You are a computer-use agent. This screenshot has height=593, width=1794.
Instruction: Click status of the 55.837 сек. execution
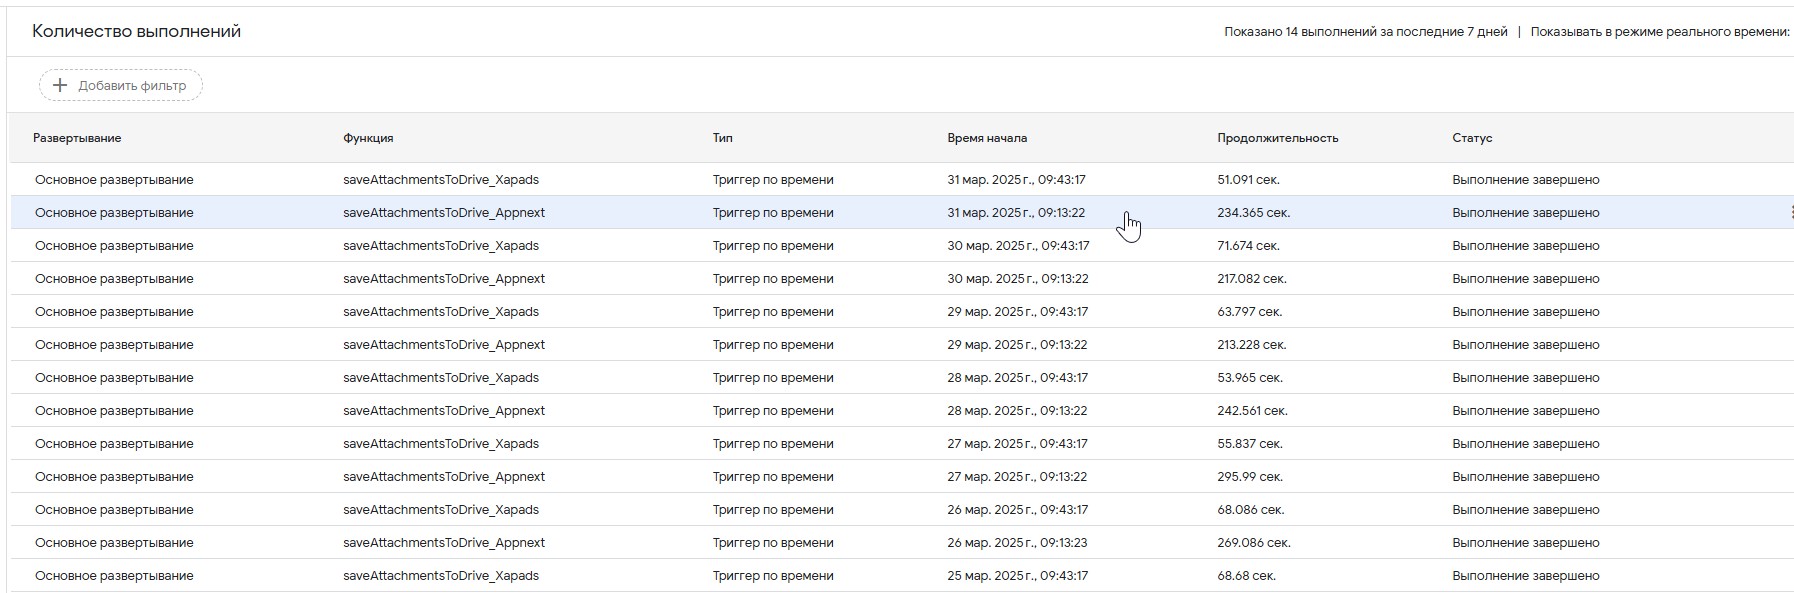click(x=1526, y=444)
